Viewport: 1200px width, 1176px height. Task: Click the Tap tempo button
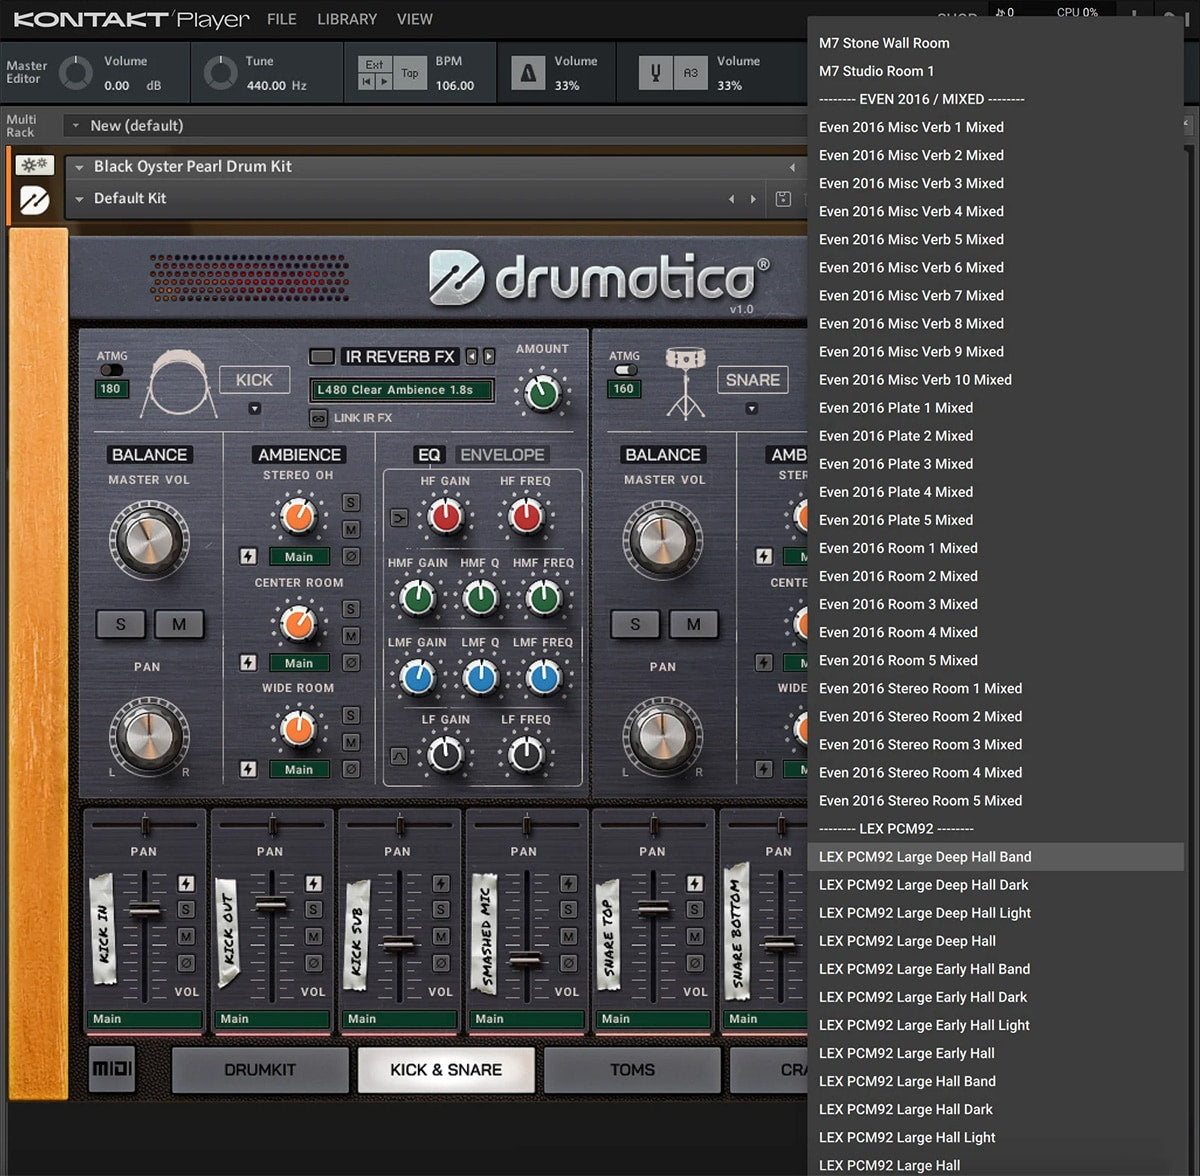click(x=410, y=73)
